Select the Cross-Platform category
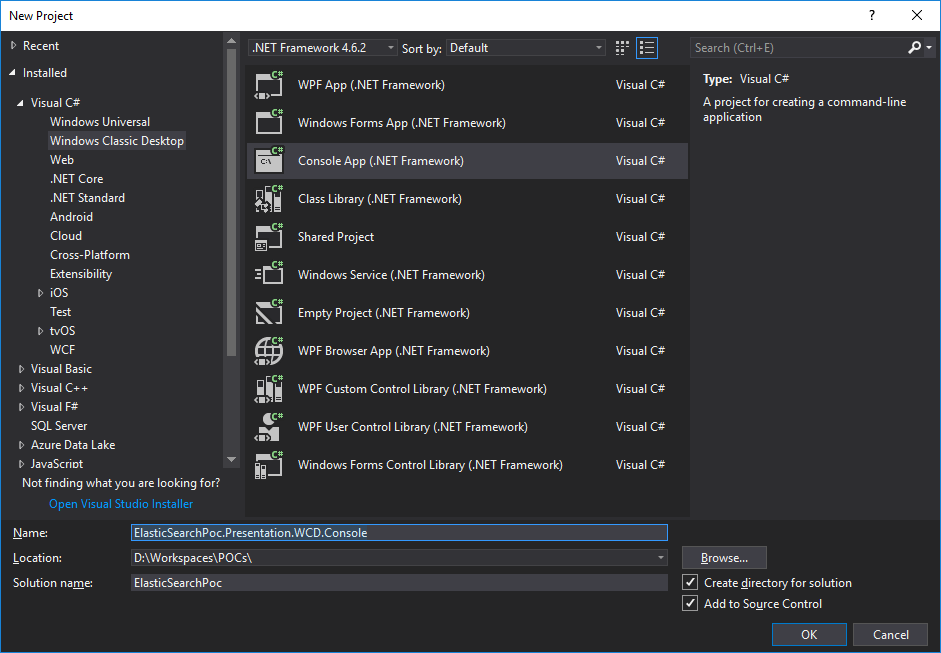Screen dimensions: 941x653 coord(89,254)
